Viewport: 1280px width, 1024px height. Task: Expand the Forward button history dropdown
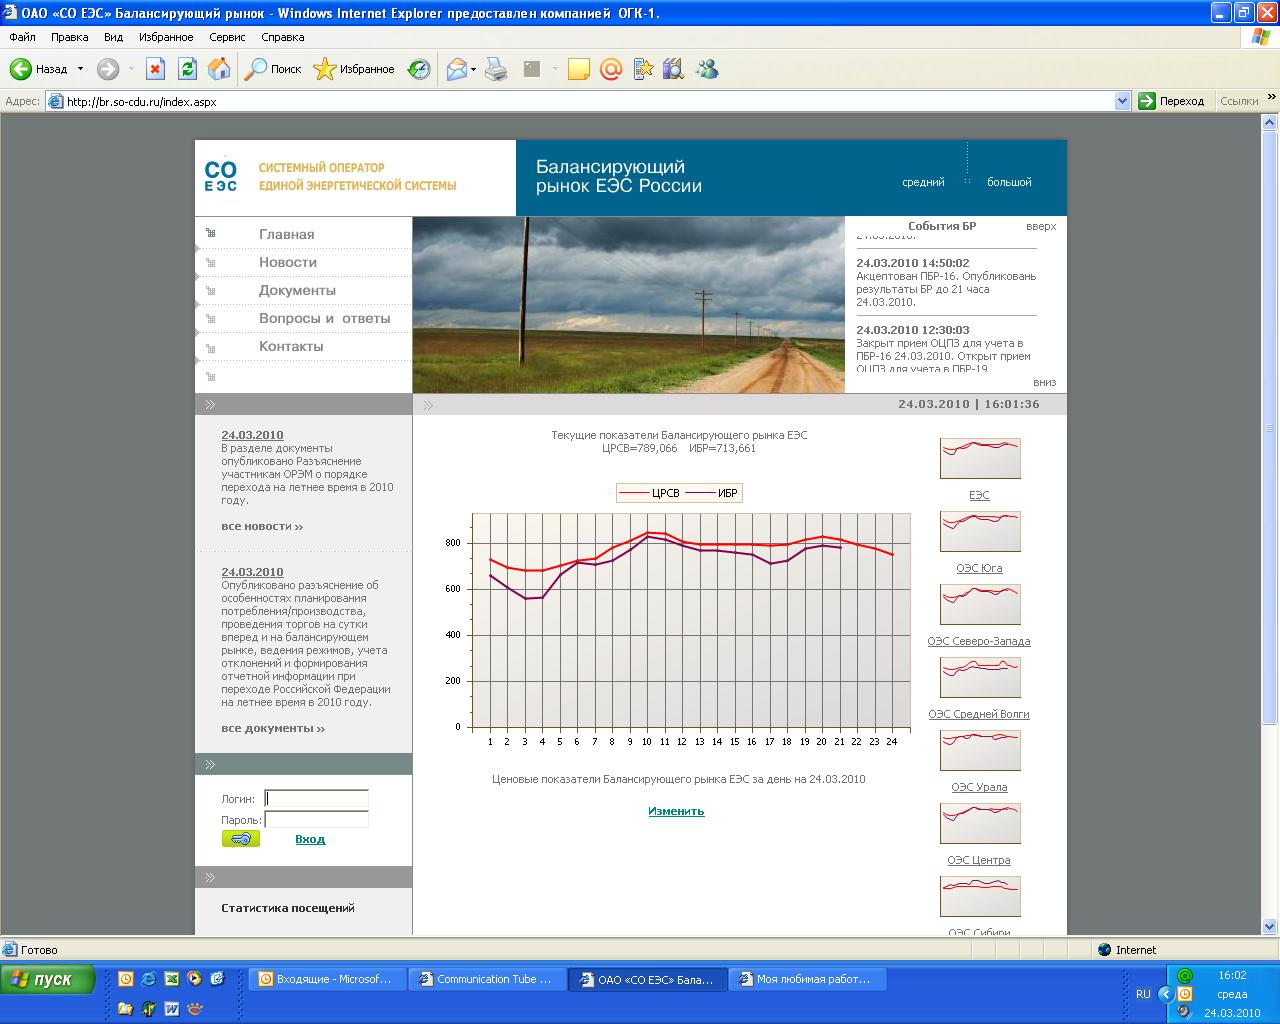pos(131,69)
